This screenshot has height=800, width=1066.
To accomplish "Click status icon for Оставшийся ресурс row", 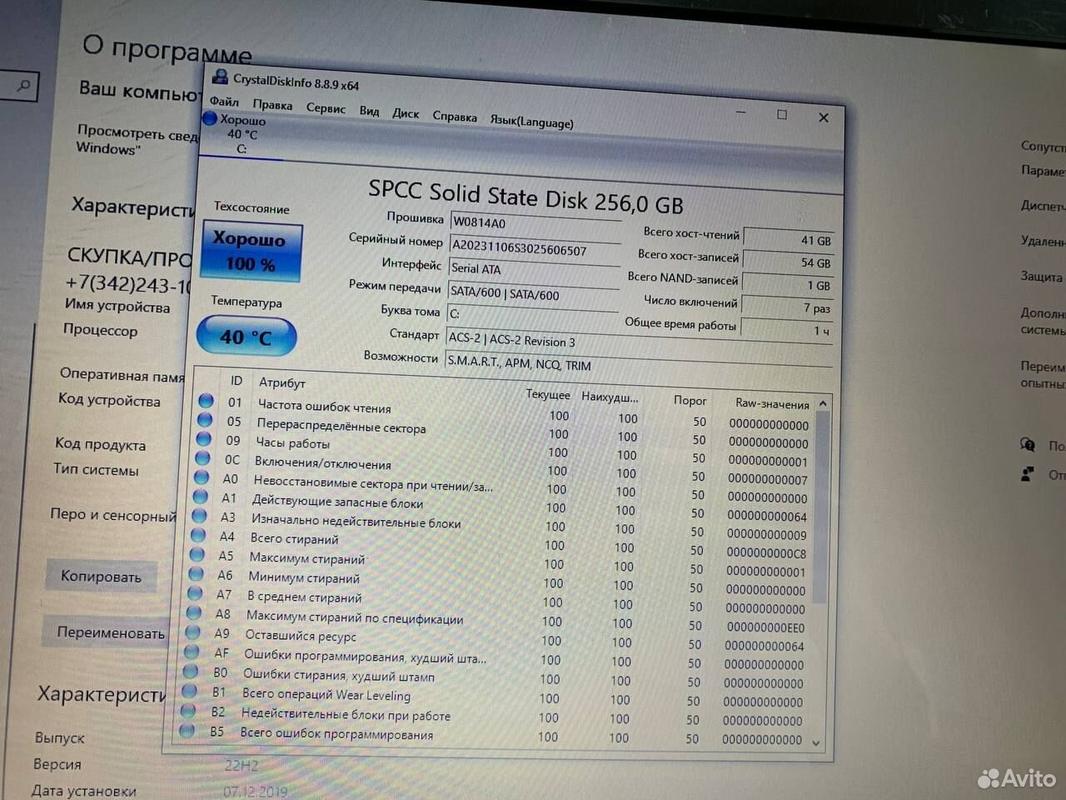I will [x=192, y=631].
